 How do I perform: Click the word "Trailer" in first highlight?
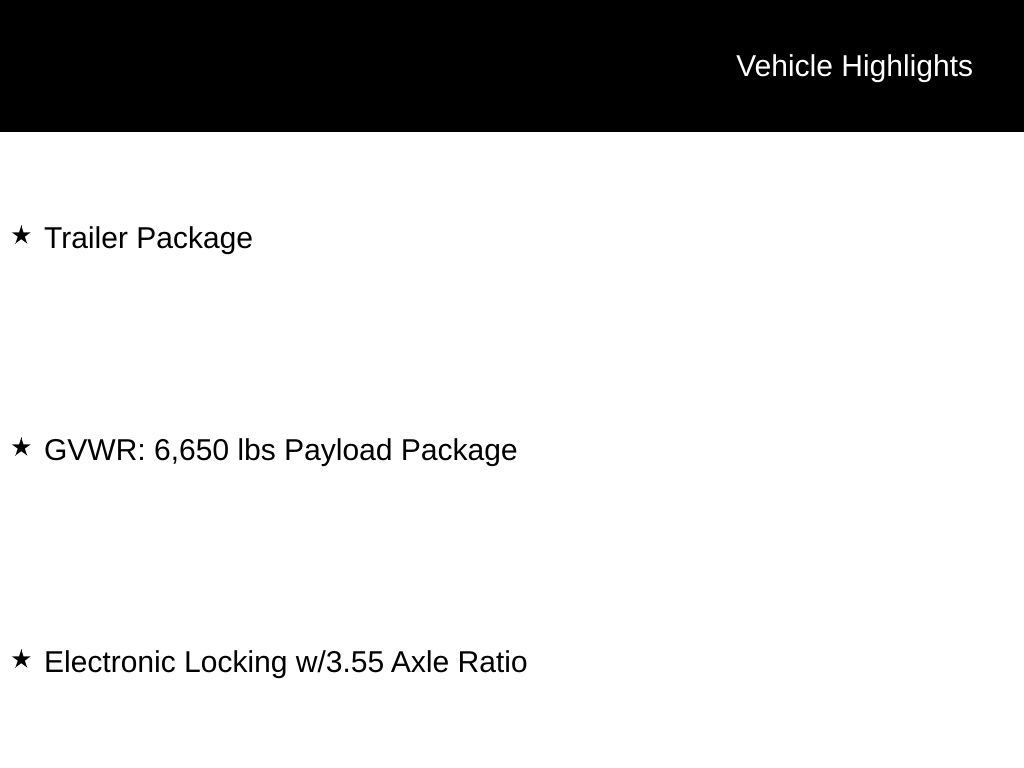86,238
